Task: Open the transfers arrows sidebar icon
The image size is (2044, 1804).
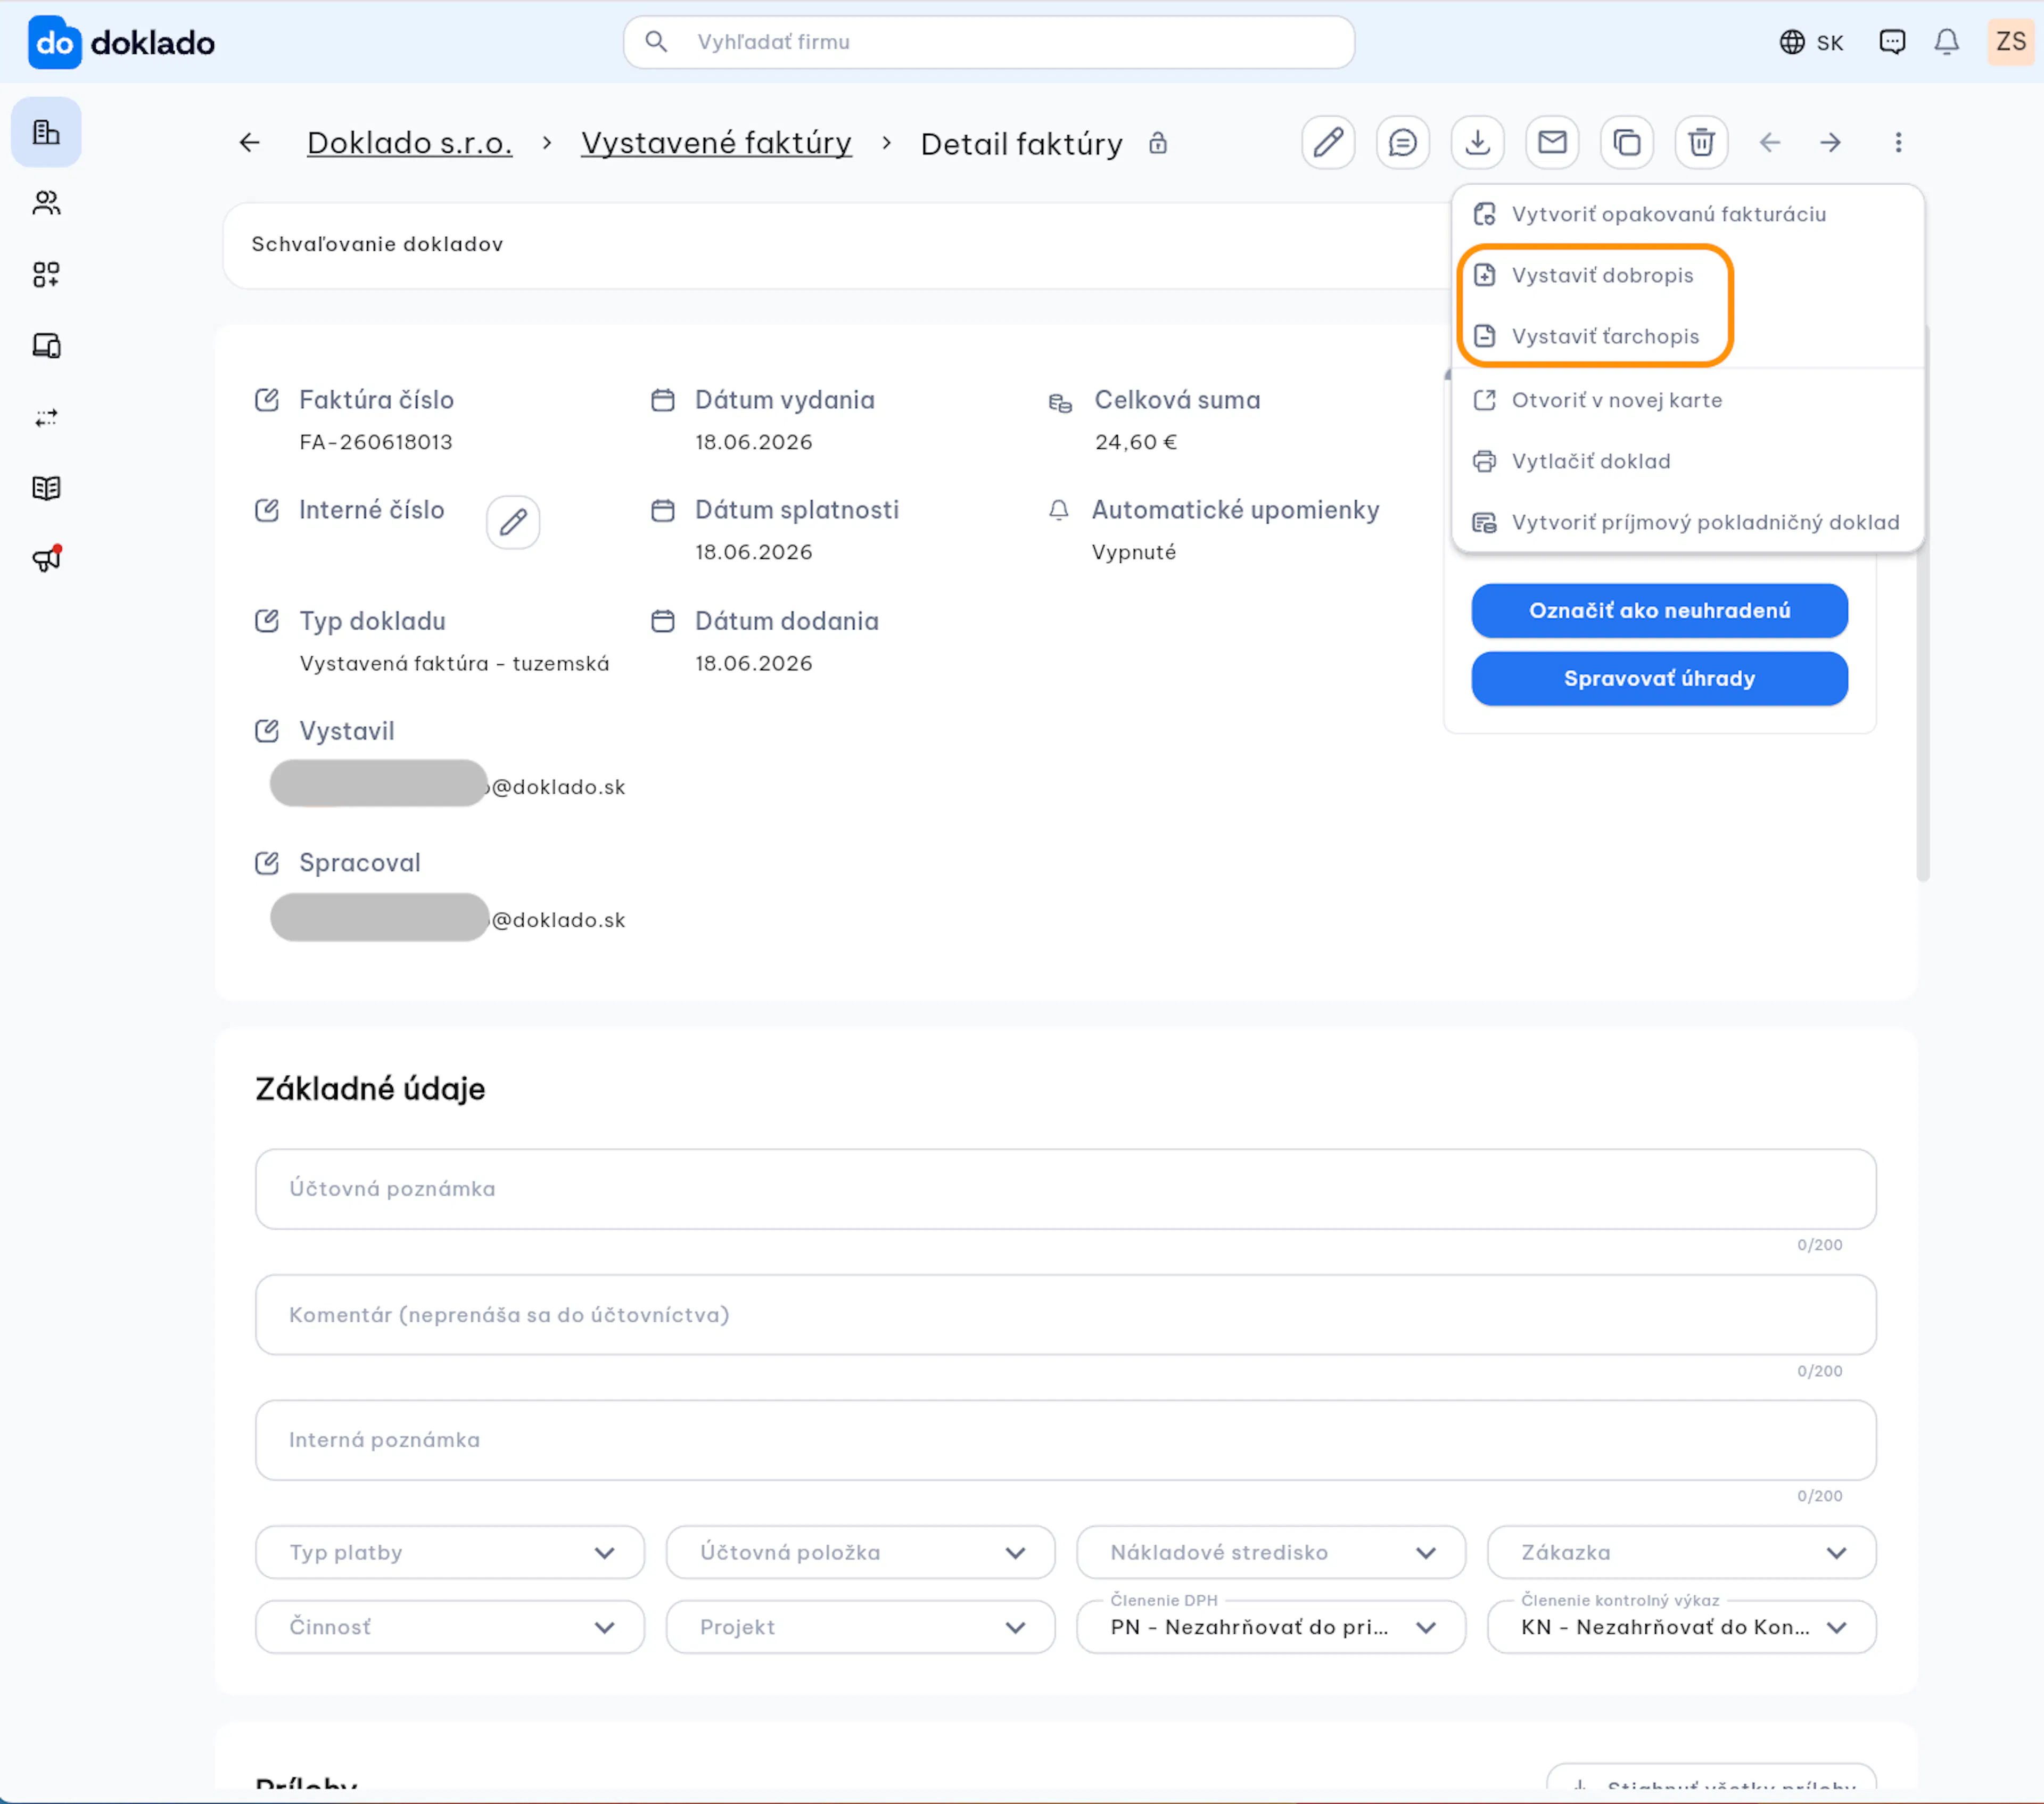Action: (46, 417)
